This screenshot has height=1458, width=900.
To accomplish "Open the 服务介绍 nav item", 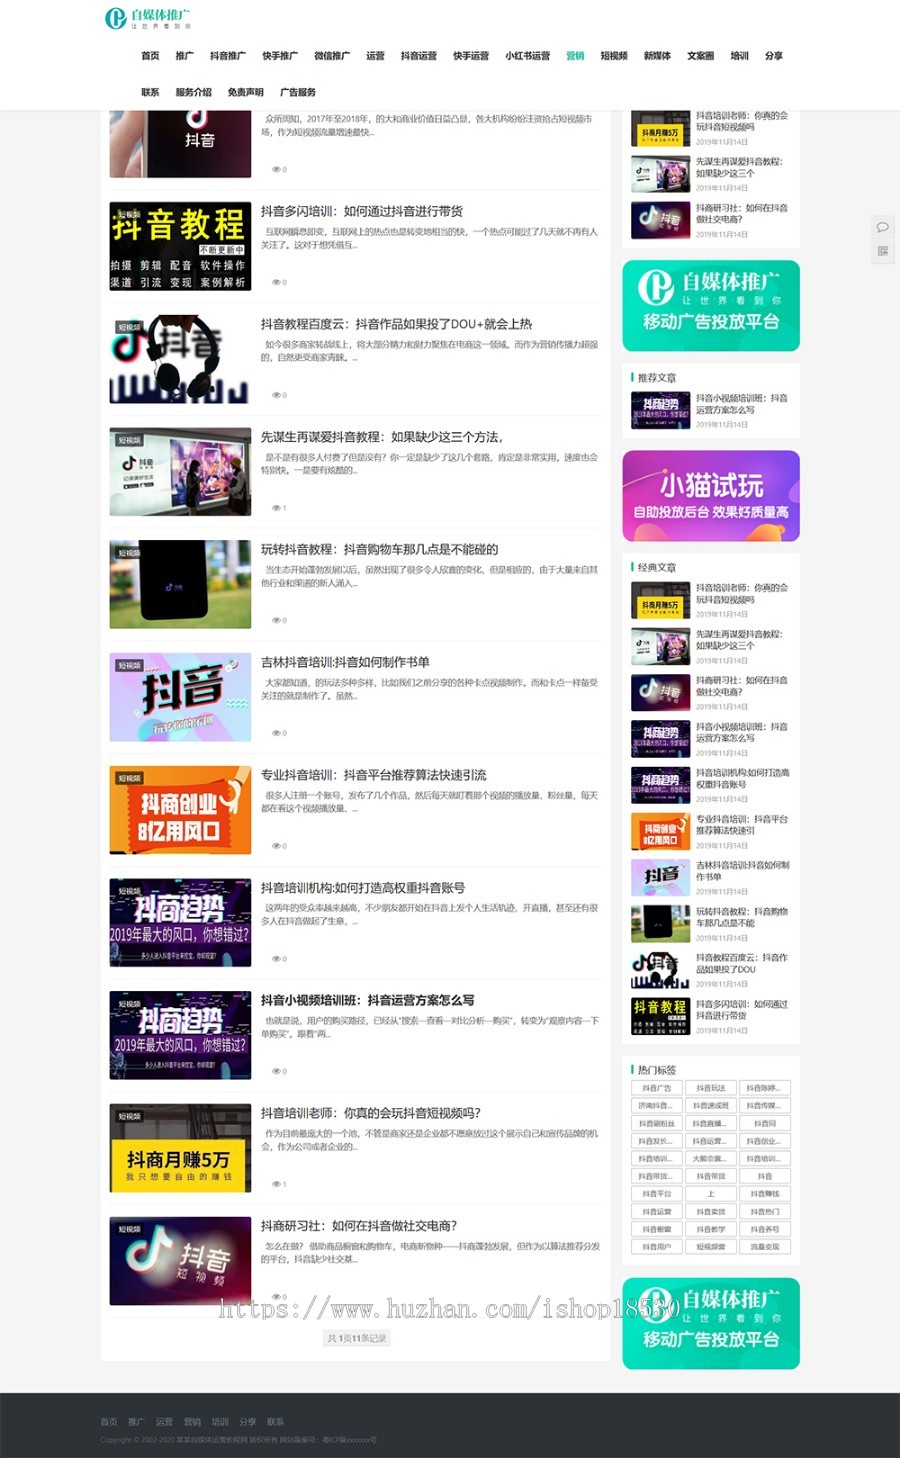I will 193,92.
